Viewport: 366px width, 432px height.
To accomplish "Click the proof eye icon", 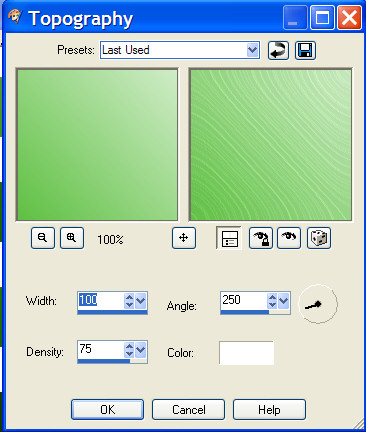I will [289, 238].
